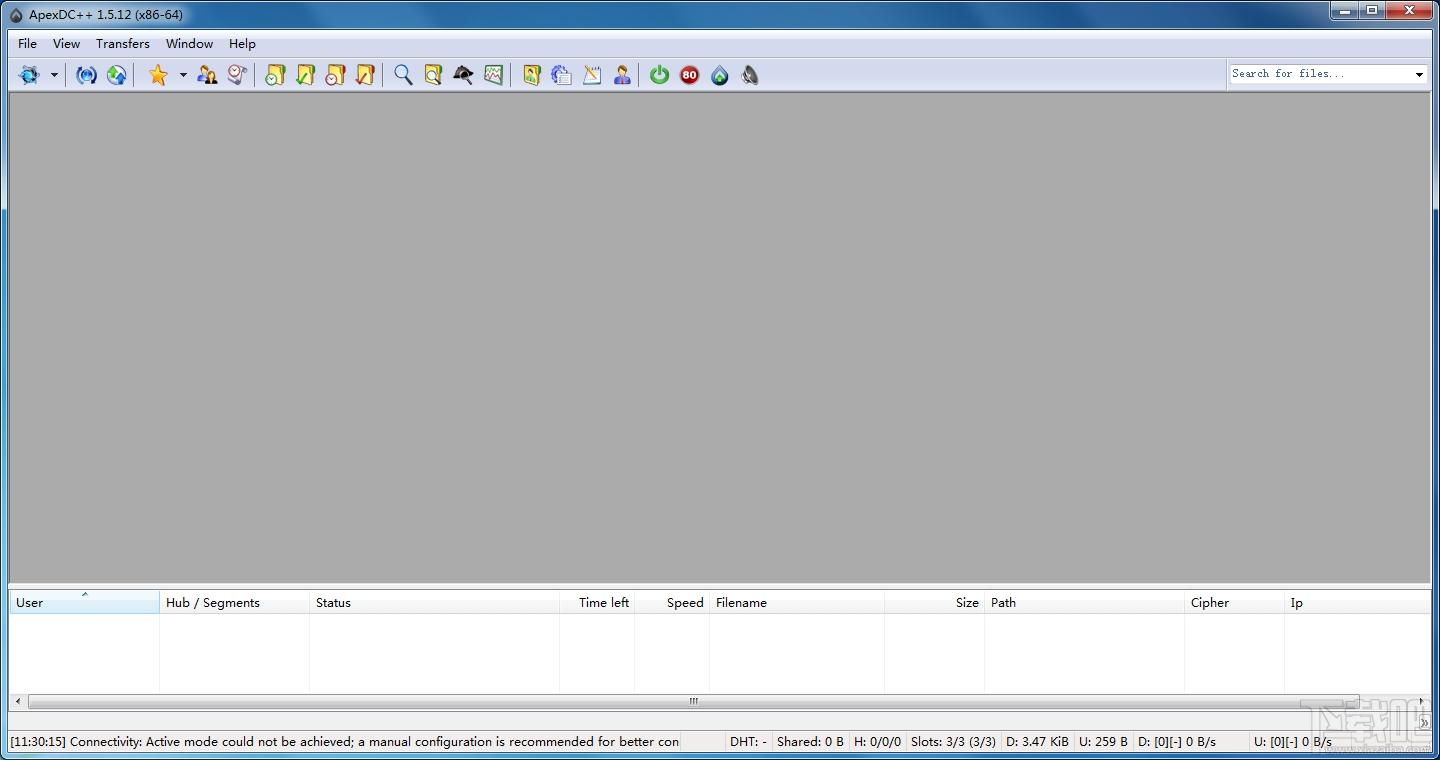
Task: Toggle the green Shutdown power icon
Action: [x=659, y=75]
